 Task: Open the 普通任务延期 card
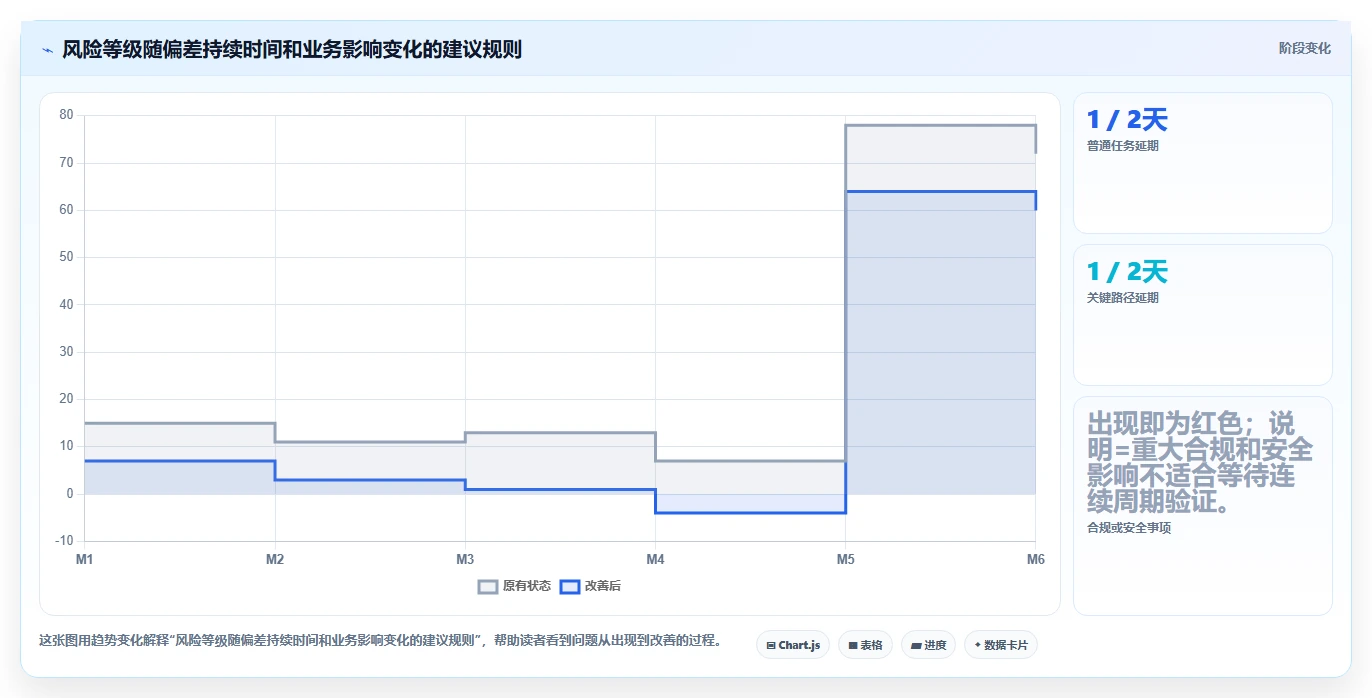(1202, 163)
